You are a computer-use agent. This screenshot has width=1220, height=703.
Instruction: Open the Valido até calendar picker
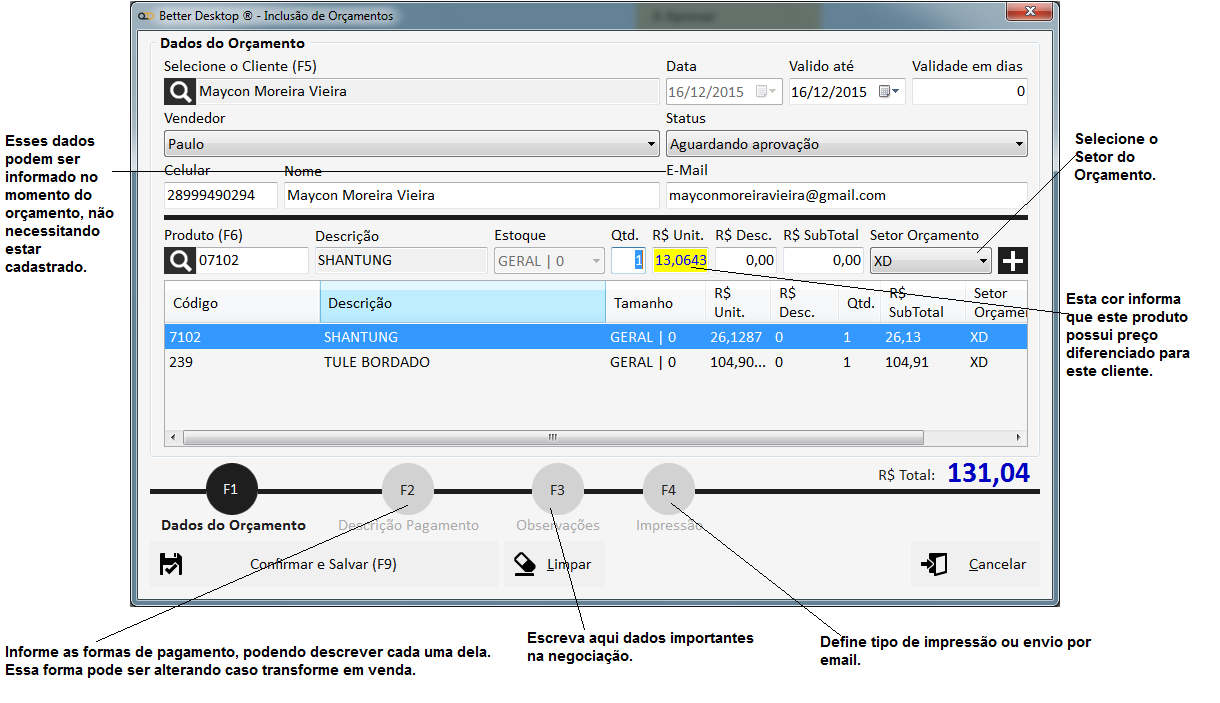pos(888,92)
